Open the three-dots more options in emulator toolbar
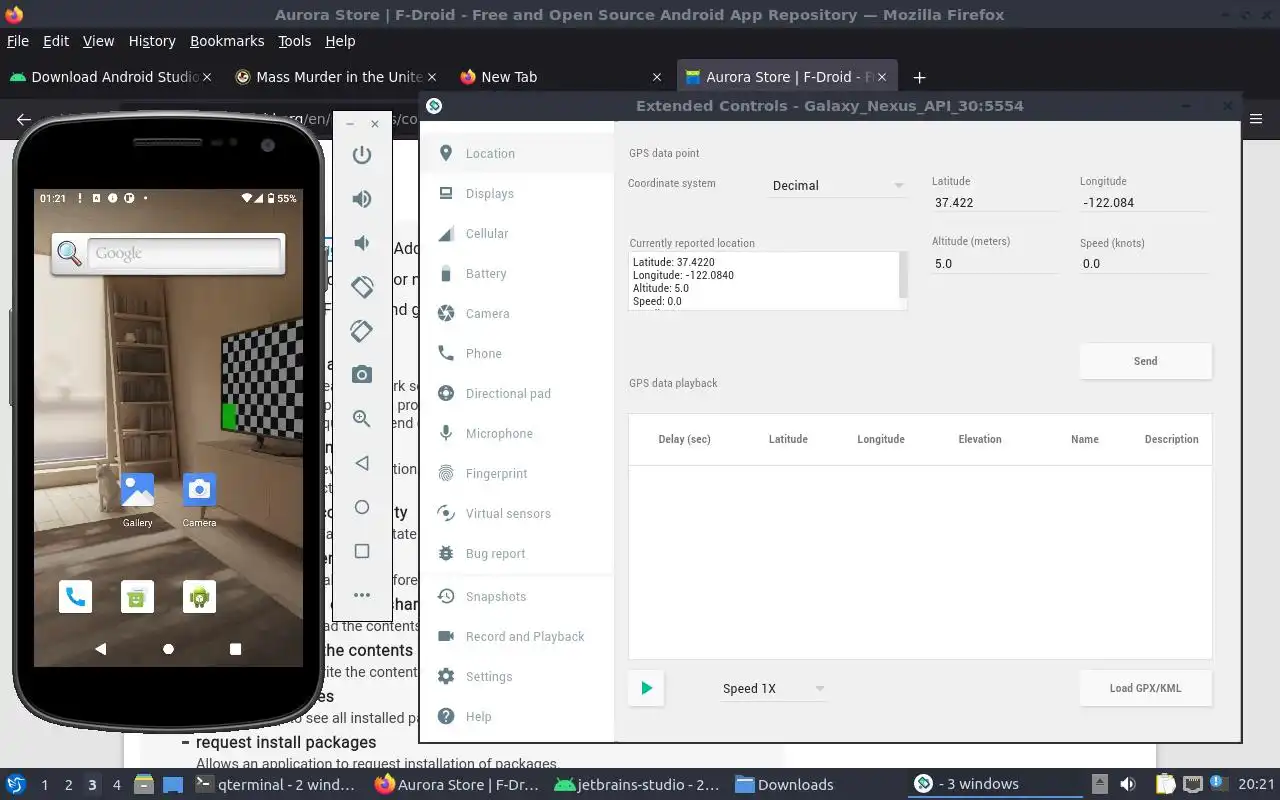 (362, 595)
